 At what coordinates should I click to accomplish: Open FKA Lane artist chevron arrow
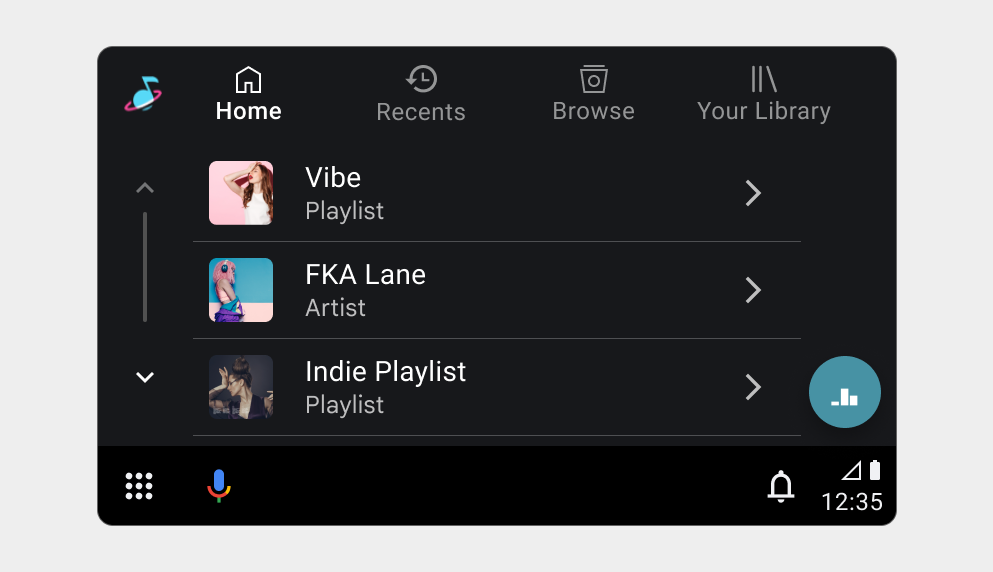tap(754, 290)
